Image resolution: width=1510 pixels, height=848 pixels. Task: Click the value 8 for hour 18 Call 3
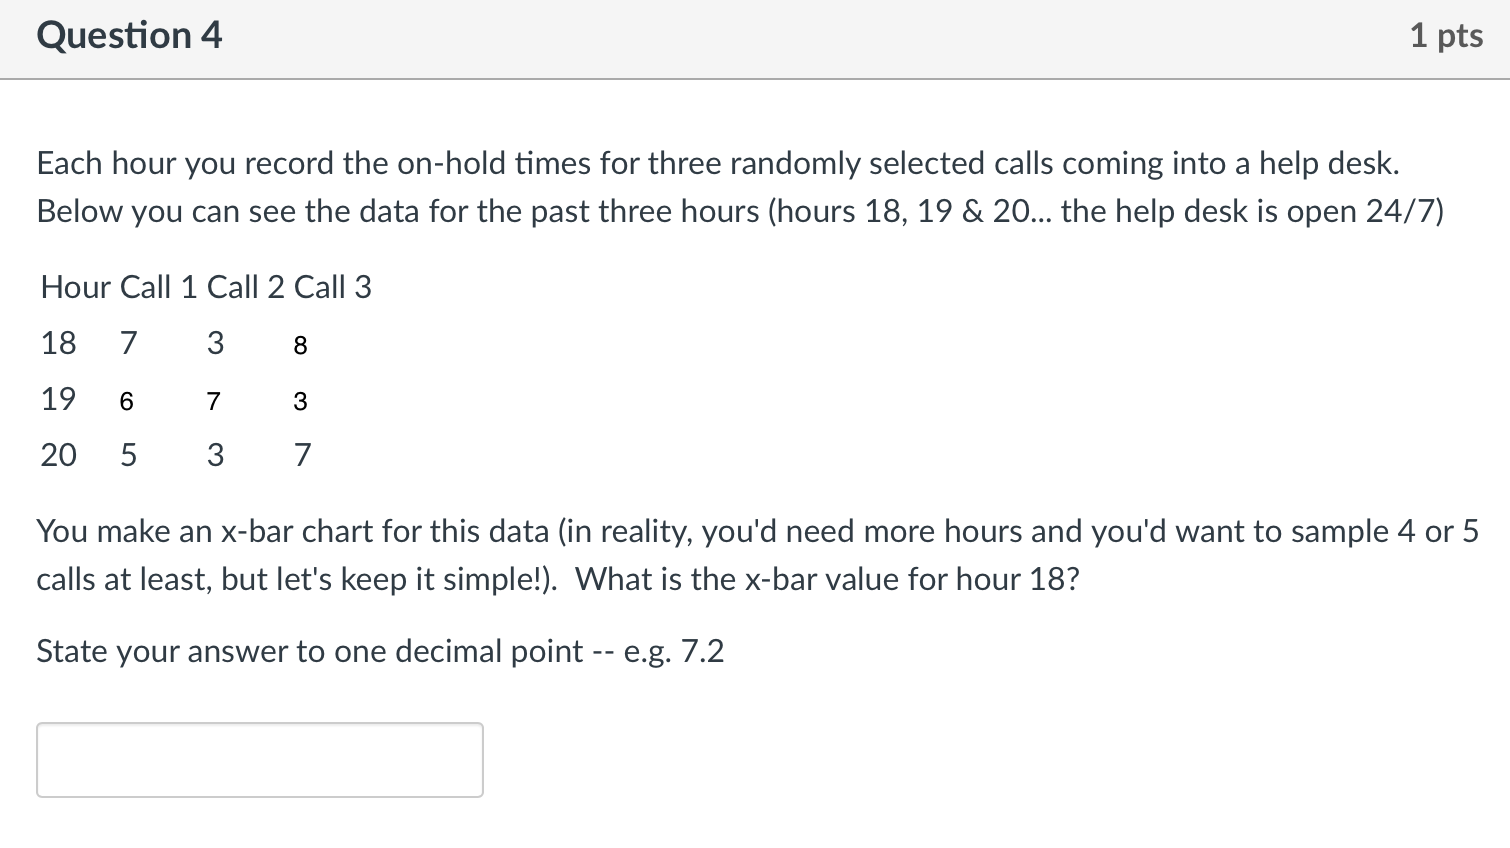[299, 345]
